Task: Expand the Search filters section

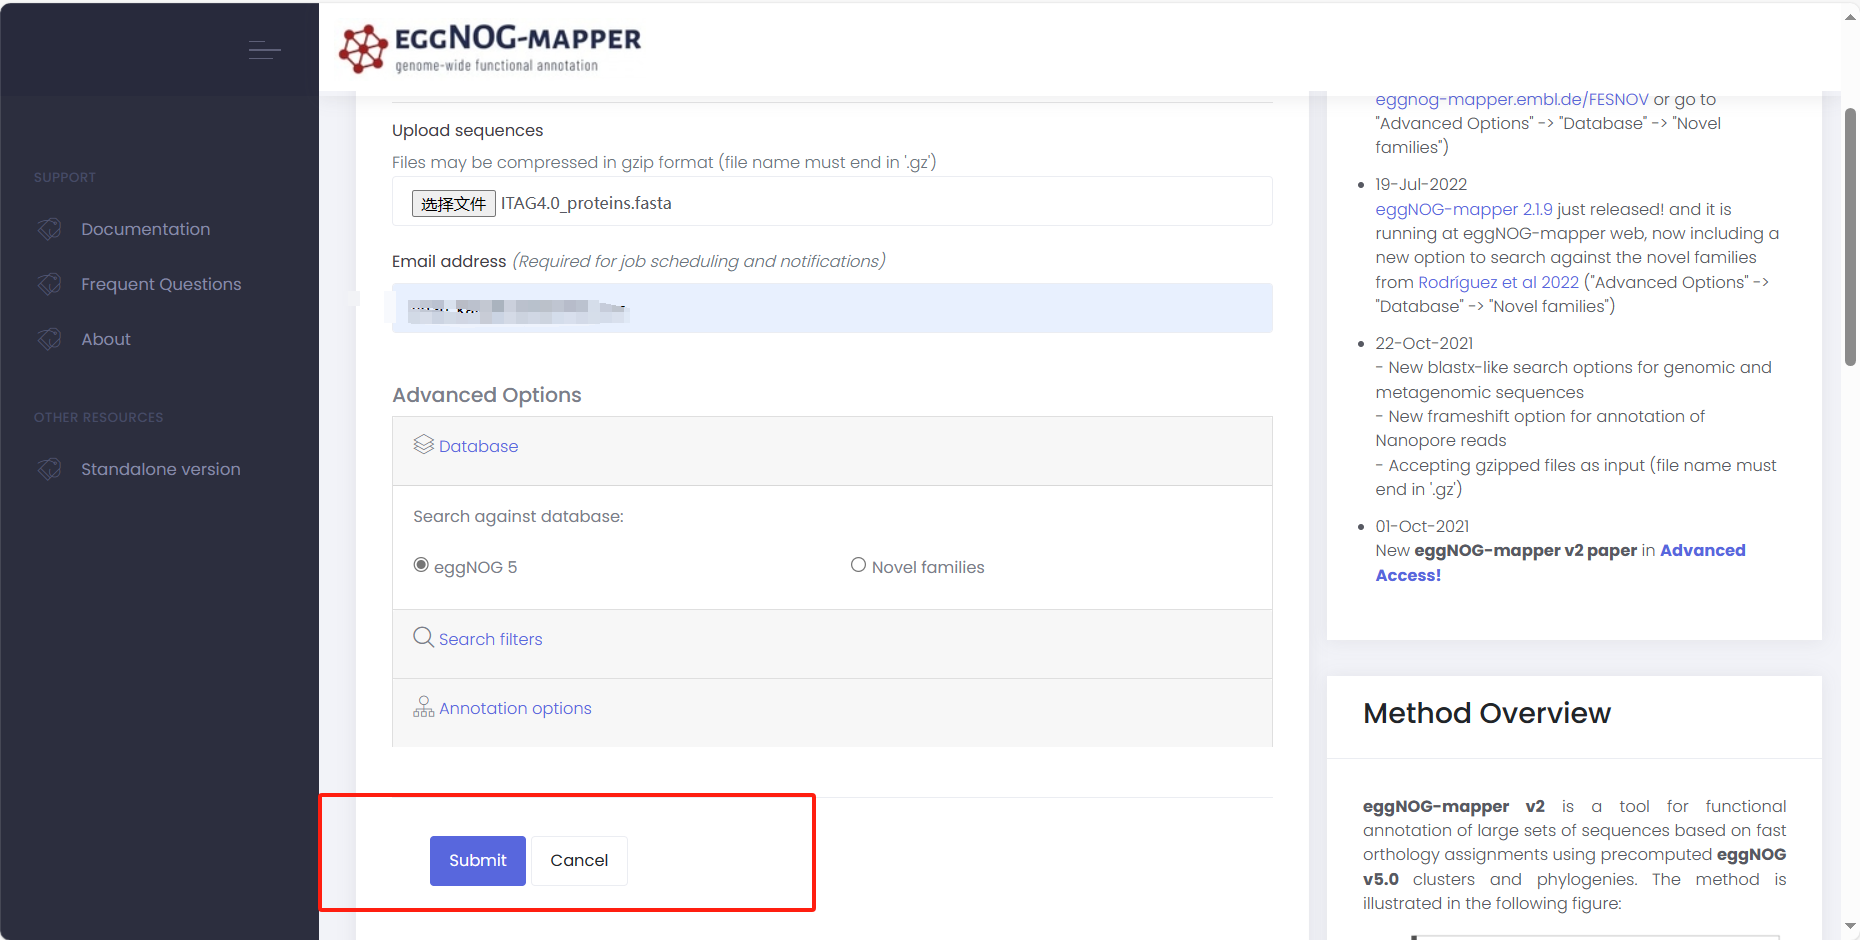Action: click(491, 638)
